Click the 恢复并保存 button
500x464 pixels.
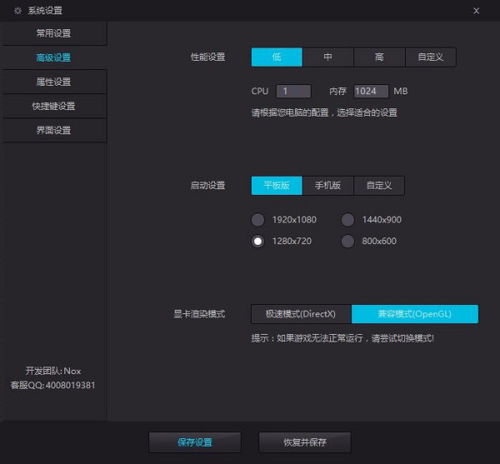305,442
